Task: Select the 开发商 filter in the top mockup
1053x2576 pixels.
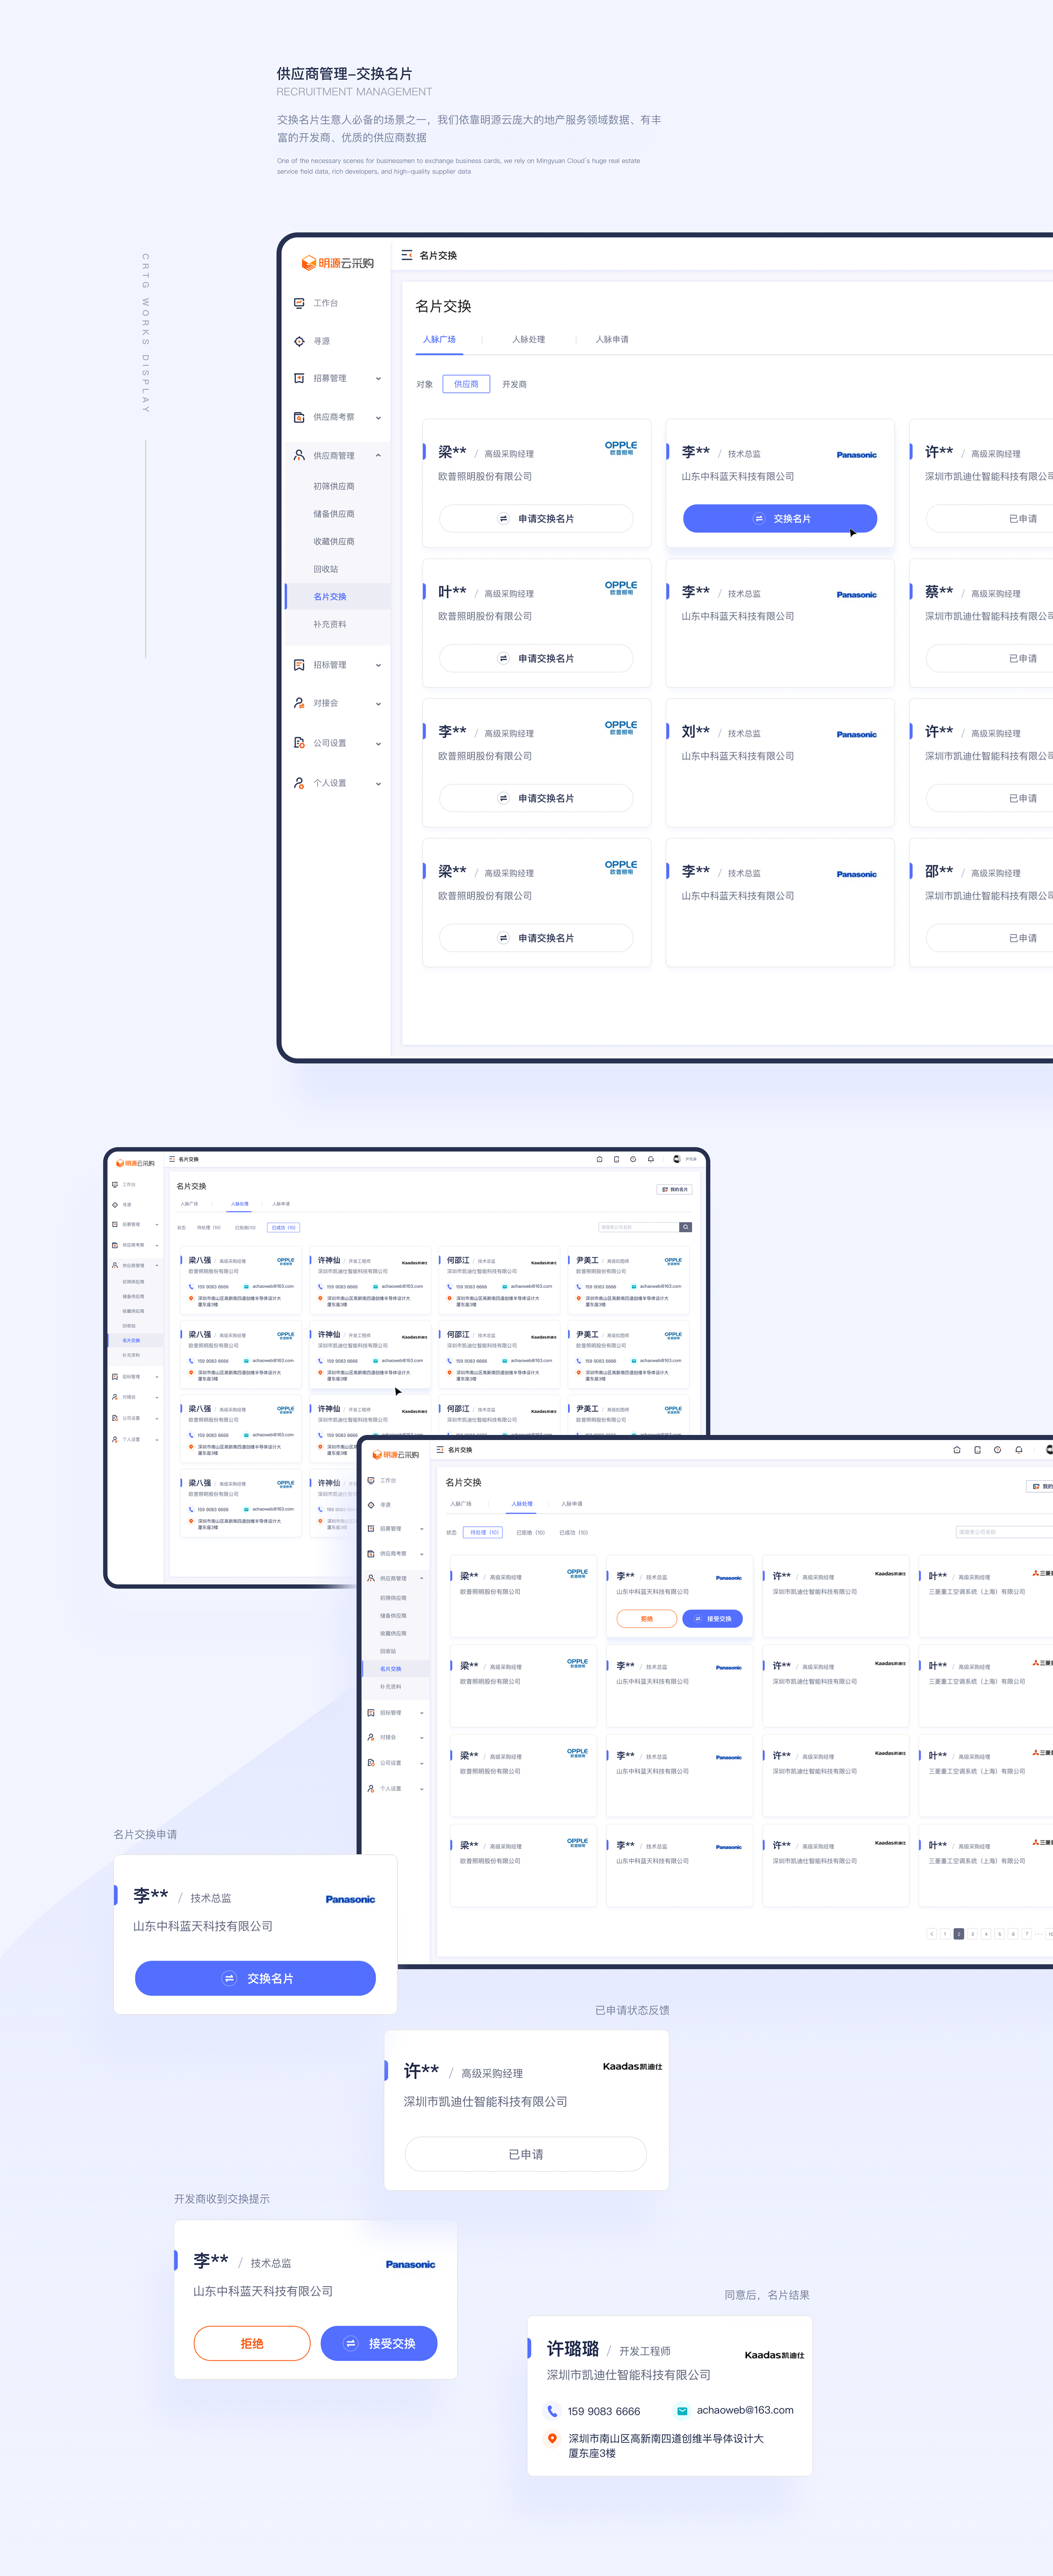Action: [x=514, y=384]
